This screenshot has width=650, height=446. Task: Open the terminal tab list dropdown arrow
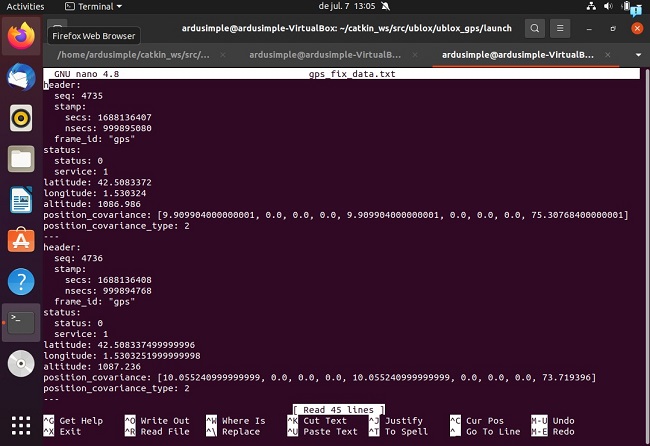pyautogui.click(x=638, y=54)
